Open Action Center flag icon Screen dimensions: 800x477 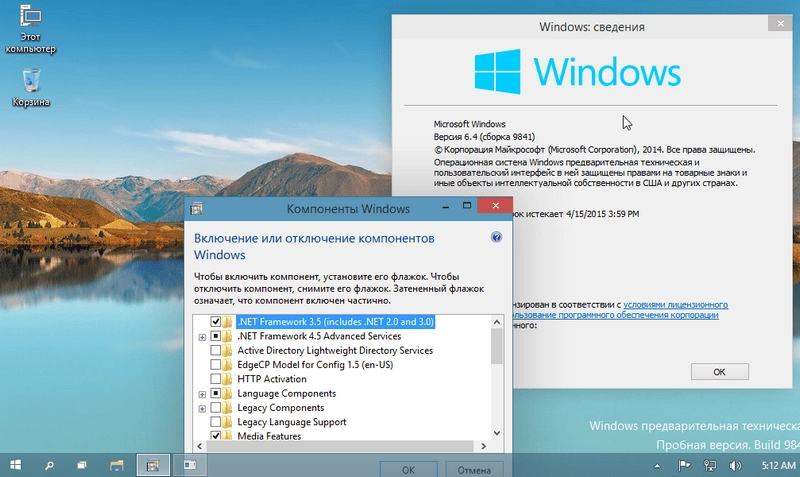[x=684, y=465]
